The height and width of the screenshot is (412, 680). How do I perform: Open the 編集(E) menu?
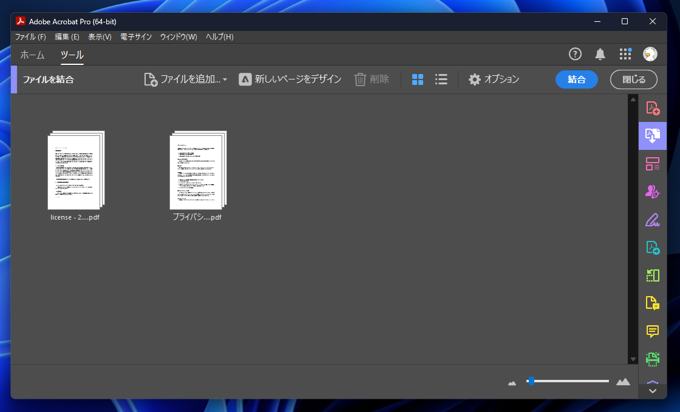pos(67,37)
